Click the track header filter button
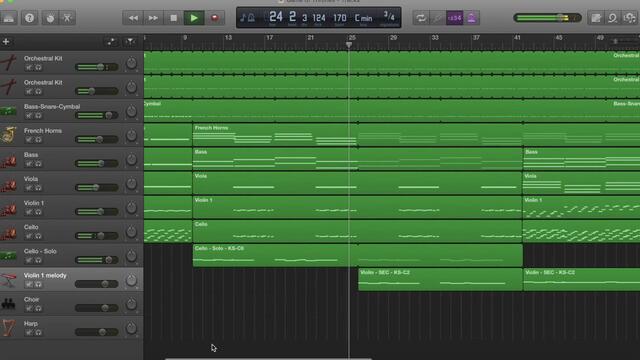Screen dimensions: 640x360 (x=130, y=42)
